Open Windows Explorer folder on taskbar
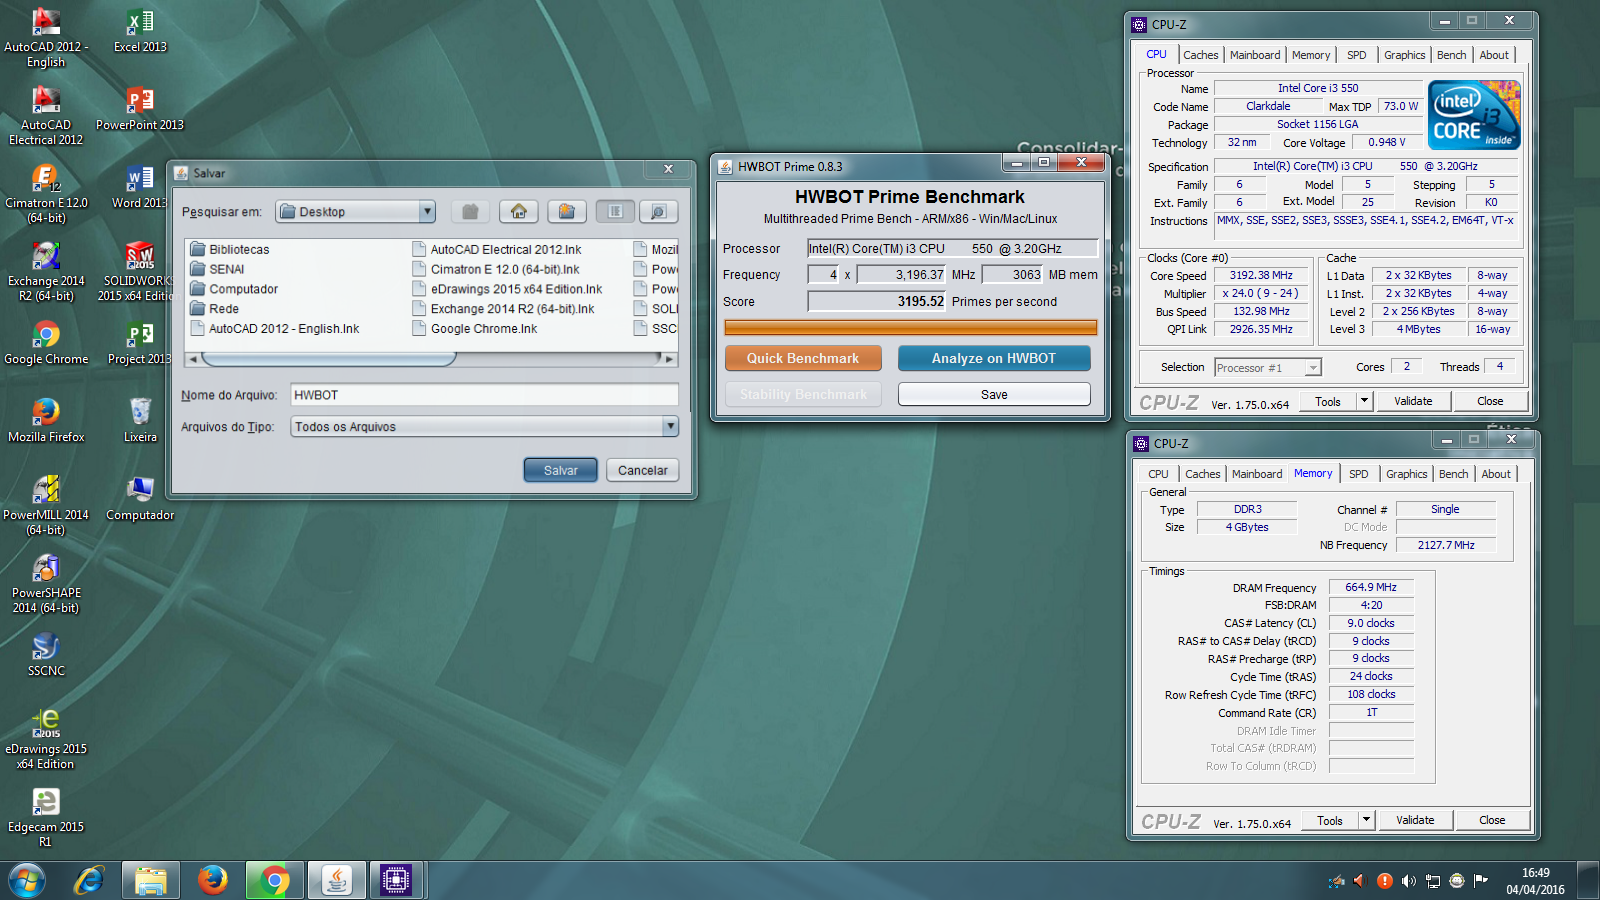Screen dimensions: 1600x900 (x=151, y=880)
